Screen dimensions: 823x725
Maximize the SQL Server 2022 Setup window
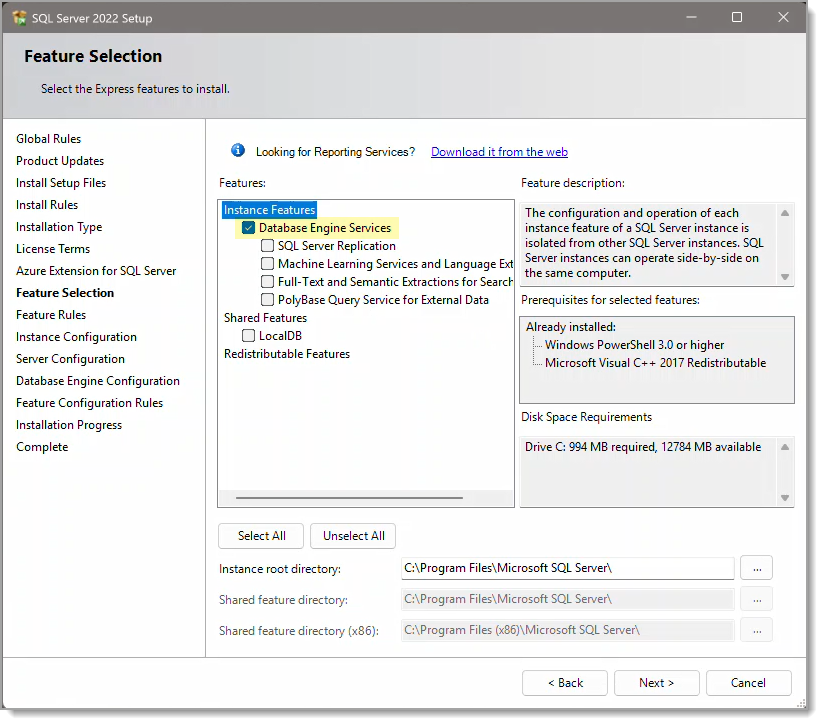point(737,17)
